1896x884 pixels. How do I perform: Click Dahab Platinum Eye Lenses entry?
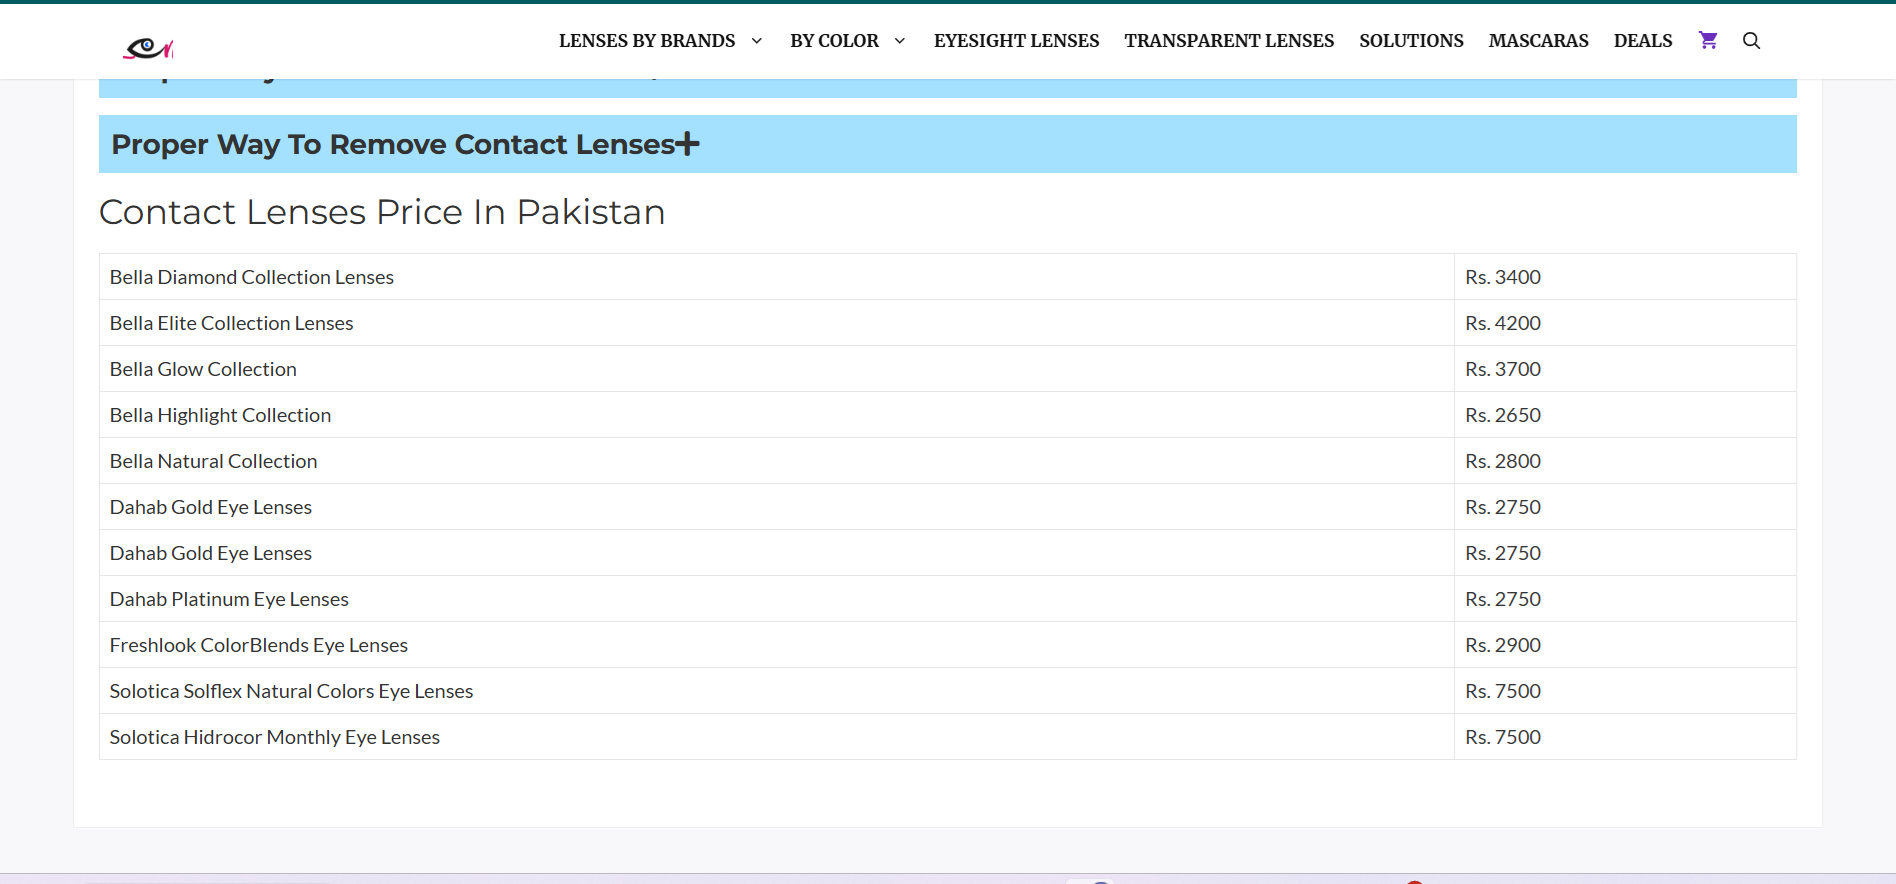point(229,599)
